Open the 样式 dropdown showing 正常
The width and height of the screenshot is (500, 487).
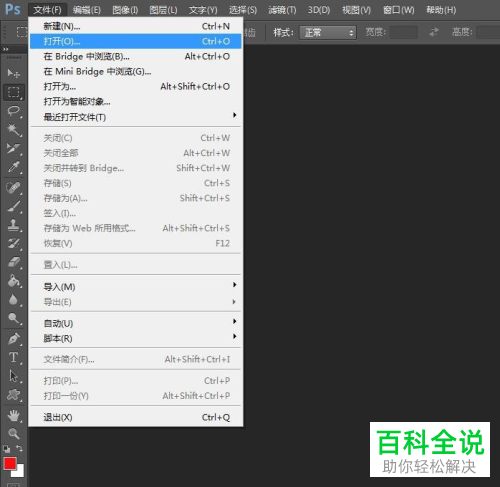point(328,33)
